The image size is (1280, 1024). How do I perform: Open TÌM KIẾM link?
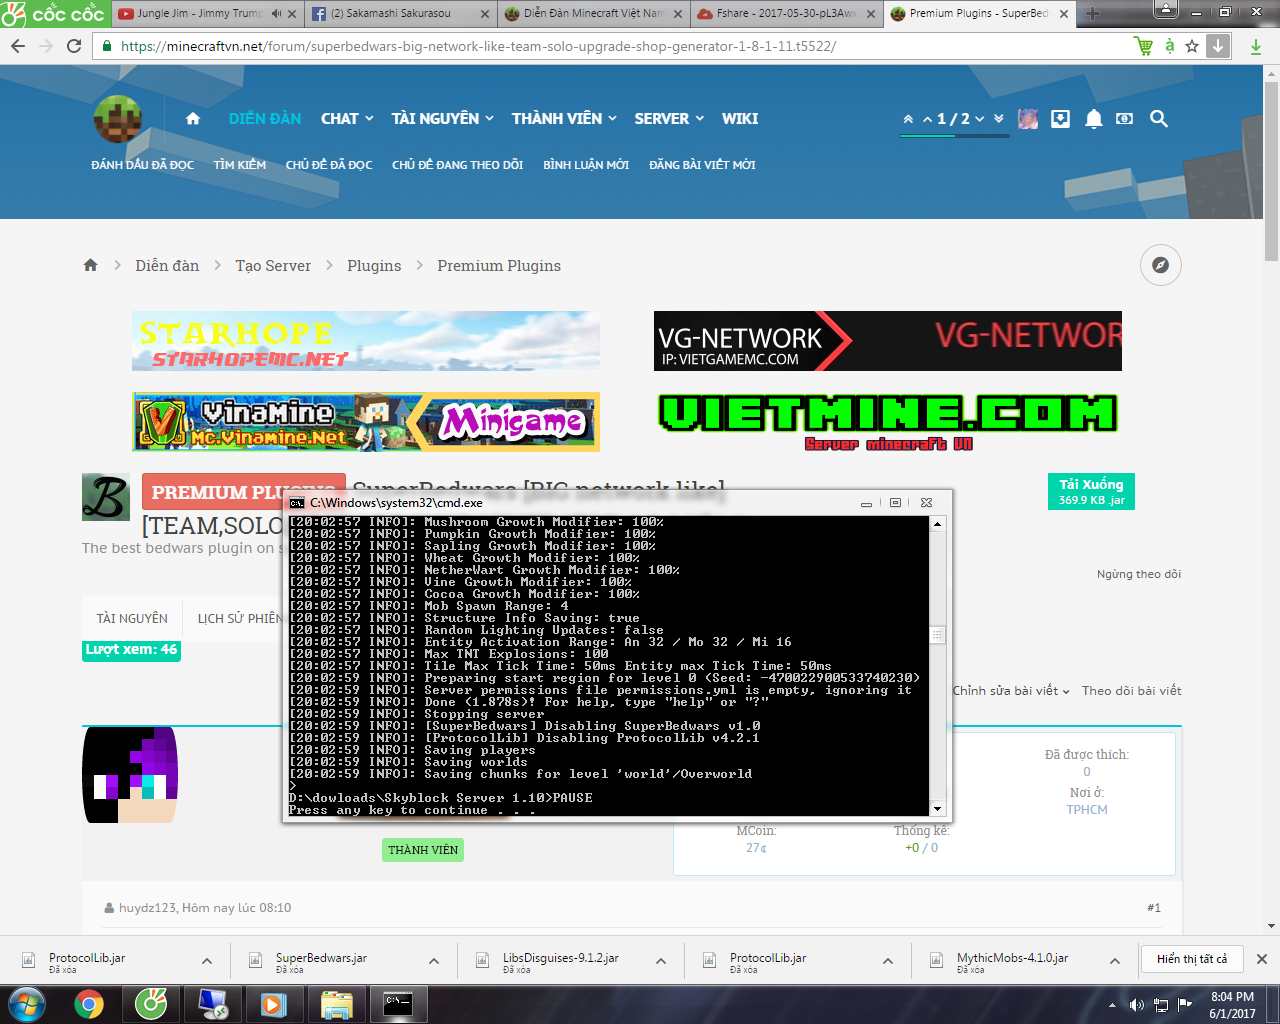point(240,165)
